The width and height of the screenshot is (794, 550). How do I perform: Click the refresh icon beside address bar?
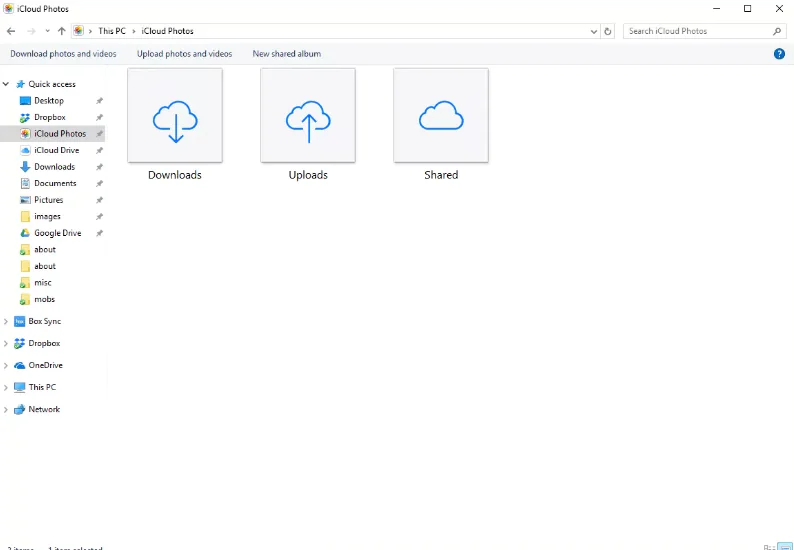(608, 31)
